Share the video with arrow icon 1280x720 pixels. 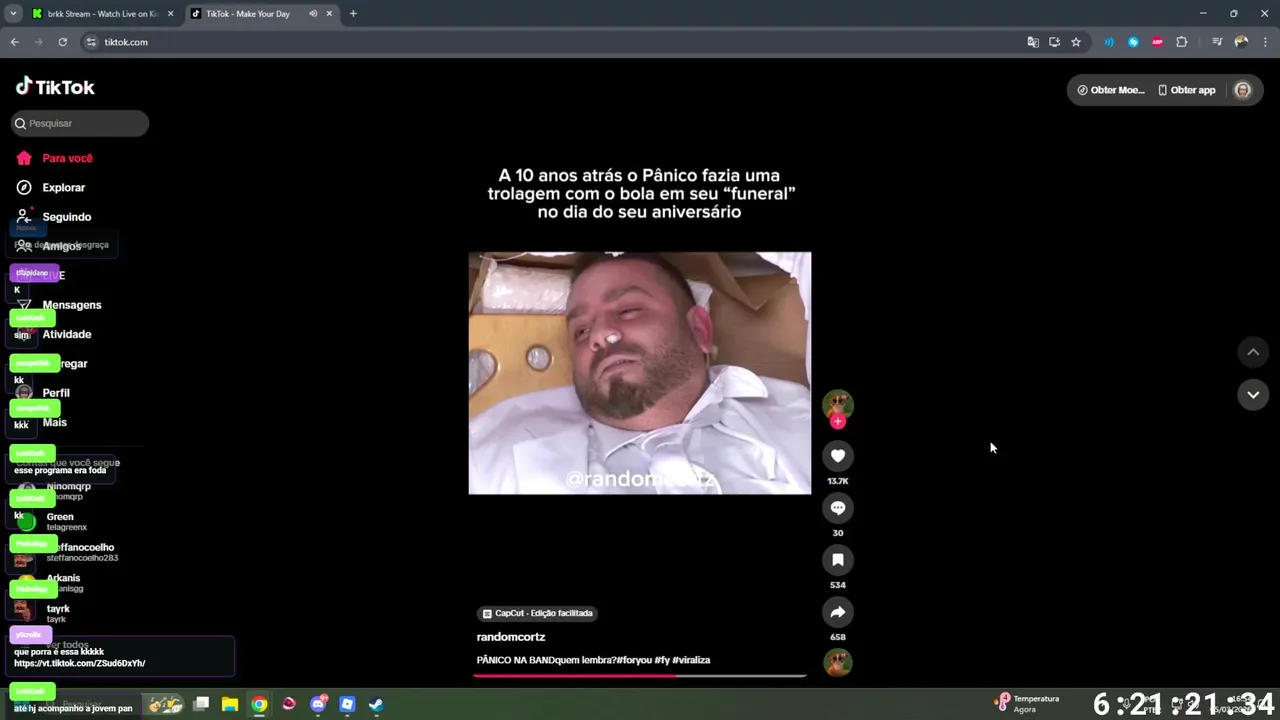[838, 612]
